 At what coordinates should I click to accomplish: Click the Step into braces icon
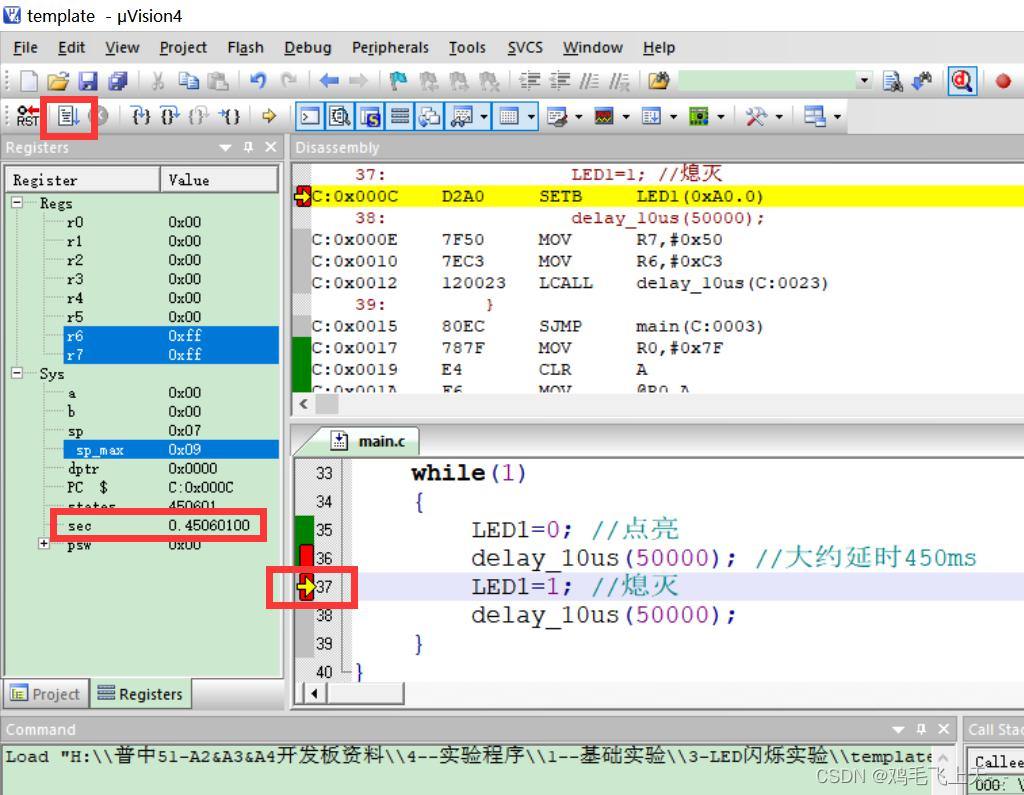coord(140,116)
